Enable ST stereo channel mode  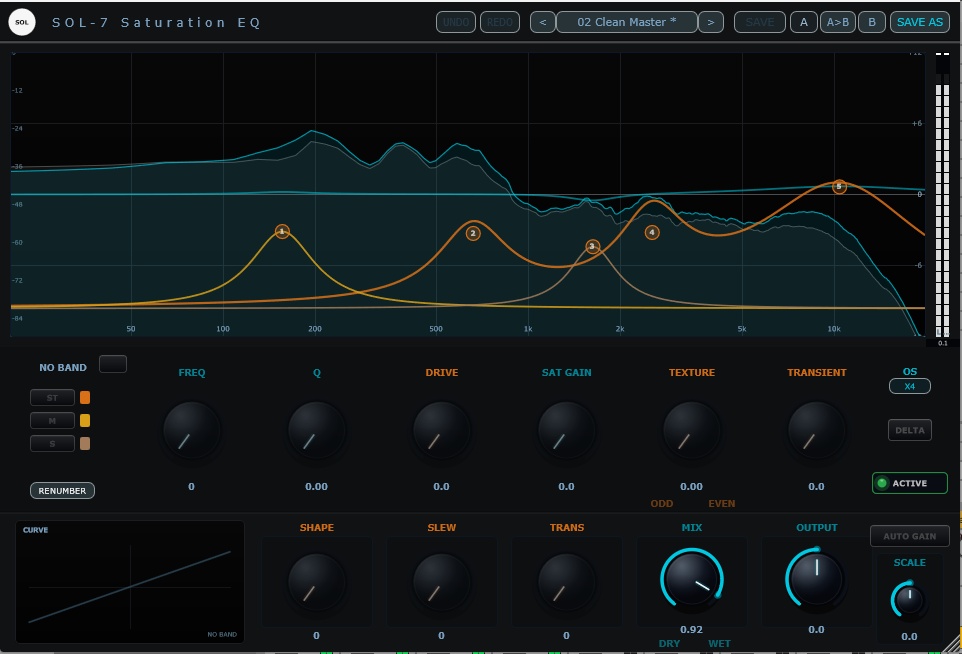coord(52,398)
